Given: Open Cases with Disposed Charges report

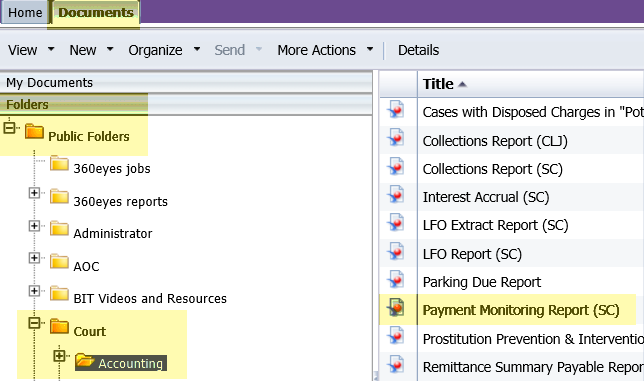Looking at the screenshot, I should (533, 112).
